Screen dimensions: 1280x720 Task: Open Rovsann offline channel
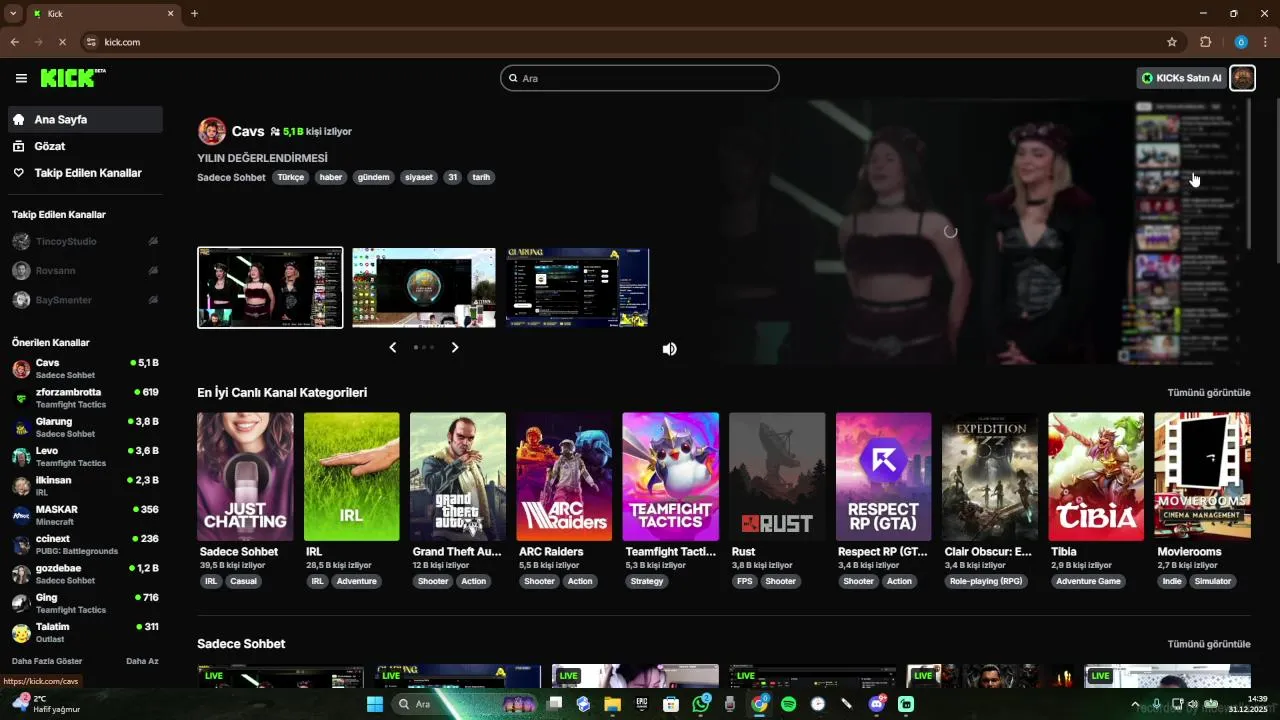(x=85, y=270)
